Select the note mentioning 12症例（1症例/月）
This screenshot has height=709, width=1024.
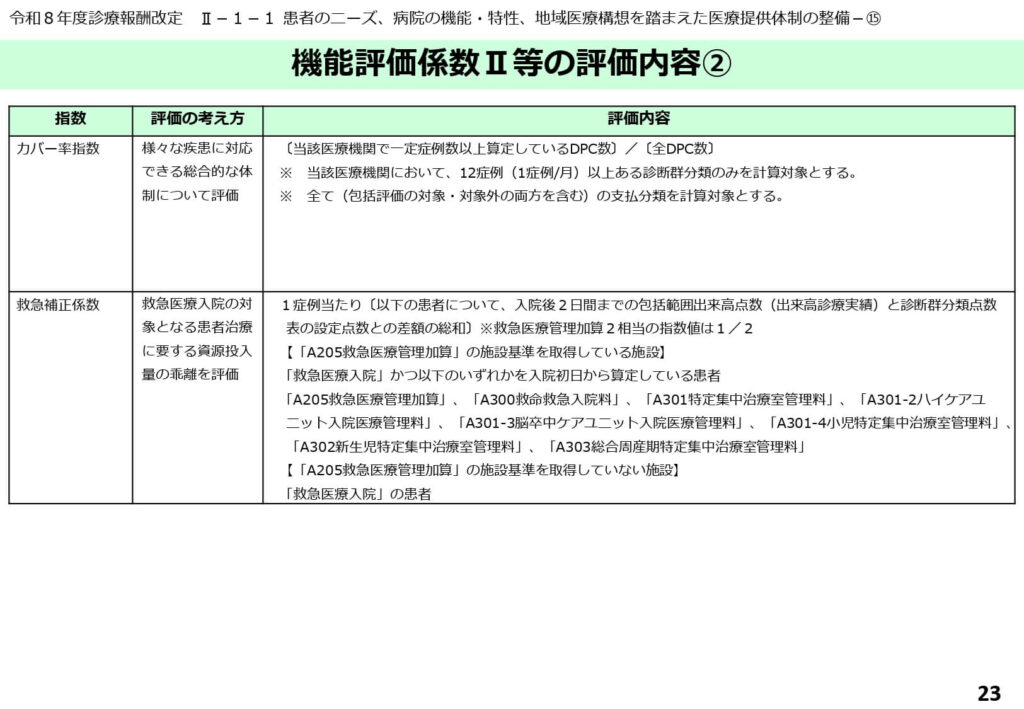pyautogui.click(x=568, y=173)
